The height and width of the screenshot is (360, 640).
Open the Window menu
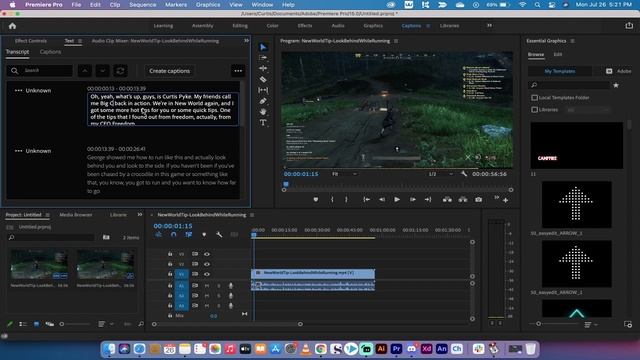262,4
